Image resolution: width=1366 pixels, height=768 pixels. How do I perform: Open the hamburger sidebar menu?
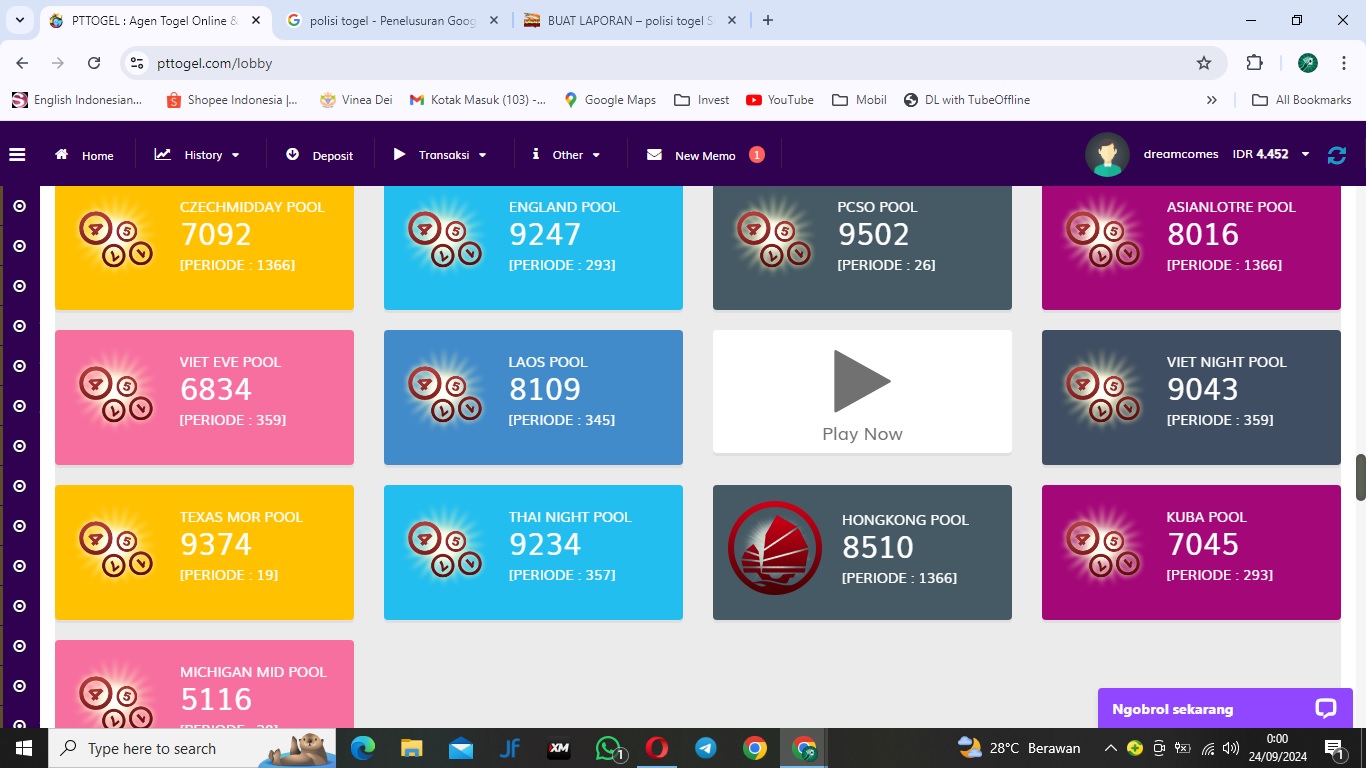[x=17, y=155]
